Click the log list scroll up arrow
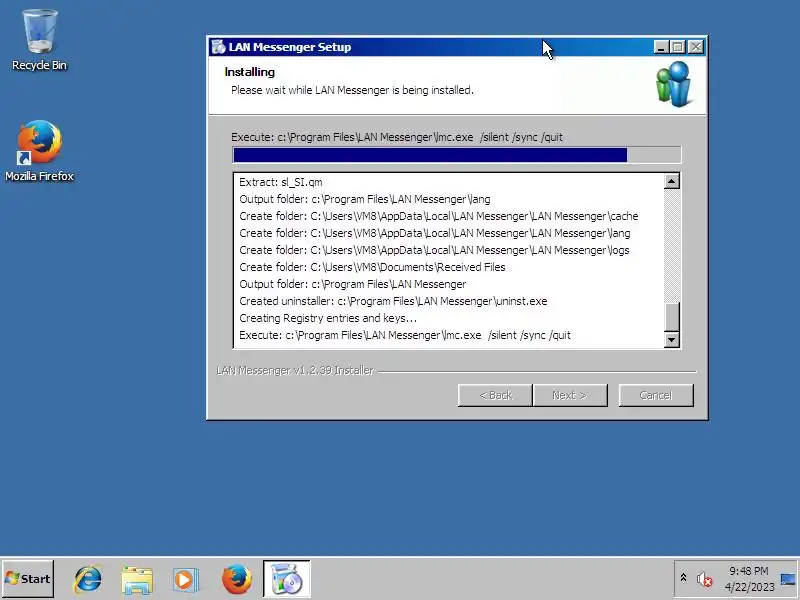 click(672, 181)
